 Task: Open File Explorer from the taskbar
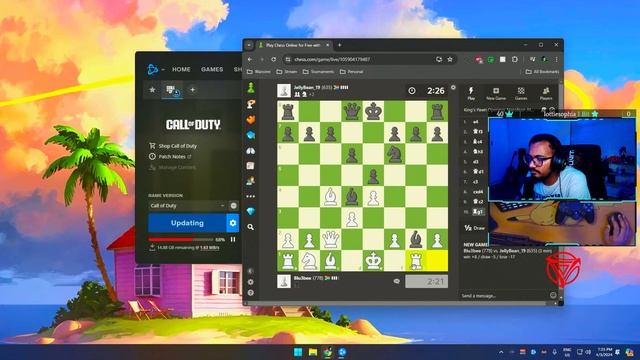pos(313,352)
